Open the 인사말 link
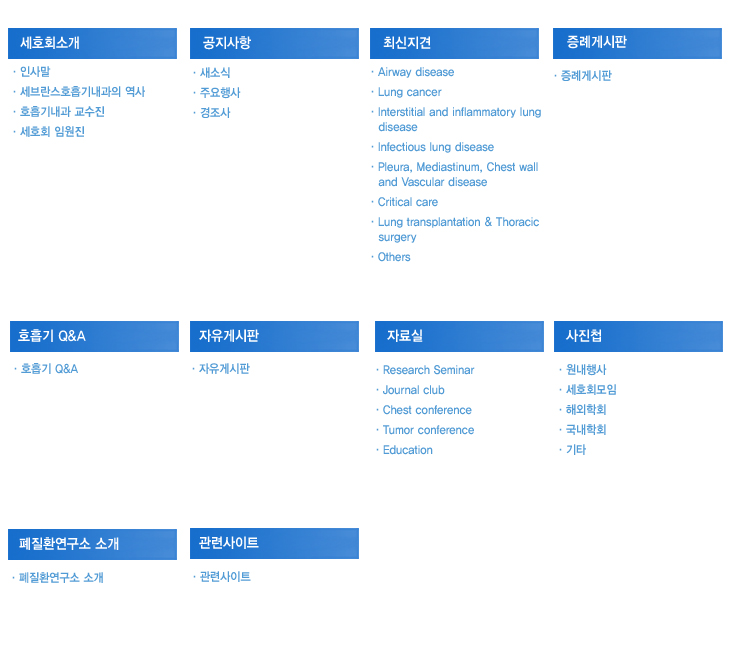Screen dimensions: 745x655 (x=35, y=72)
